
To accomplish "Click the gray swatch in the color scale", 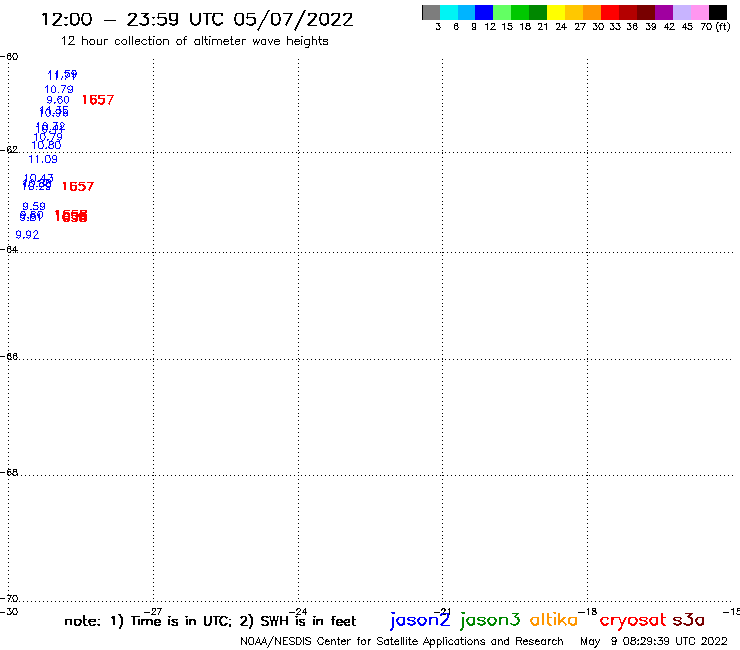I will coord(431,12).
